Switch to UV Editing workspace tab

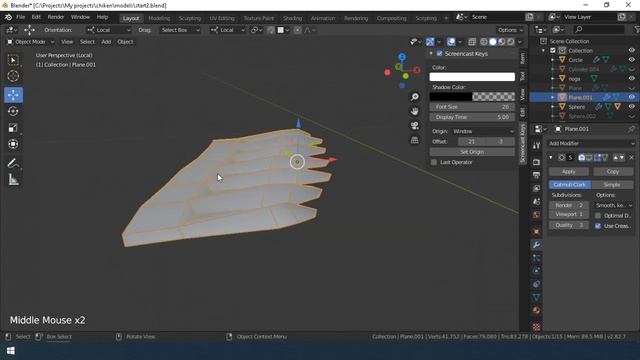222,18
